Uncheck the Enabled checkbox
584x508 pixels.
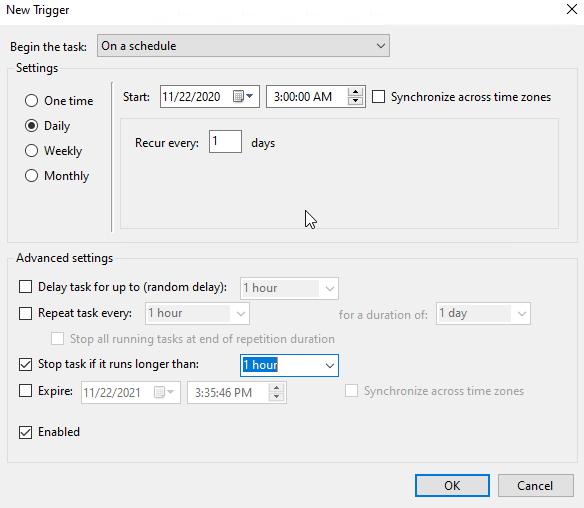click(x=25, y=432)
